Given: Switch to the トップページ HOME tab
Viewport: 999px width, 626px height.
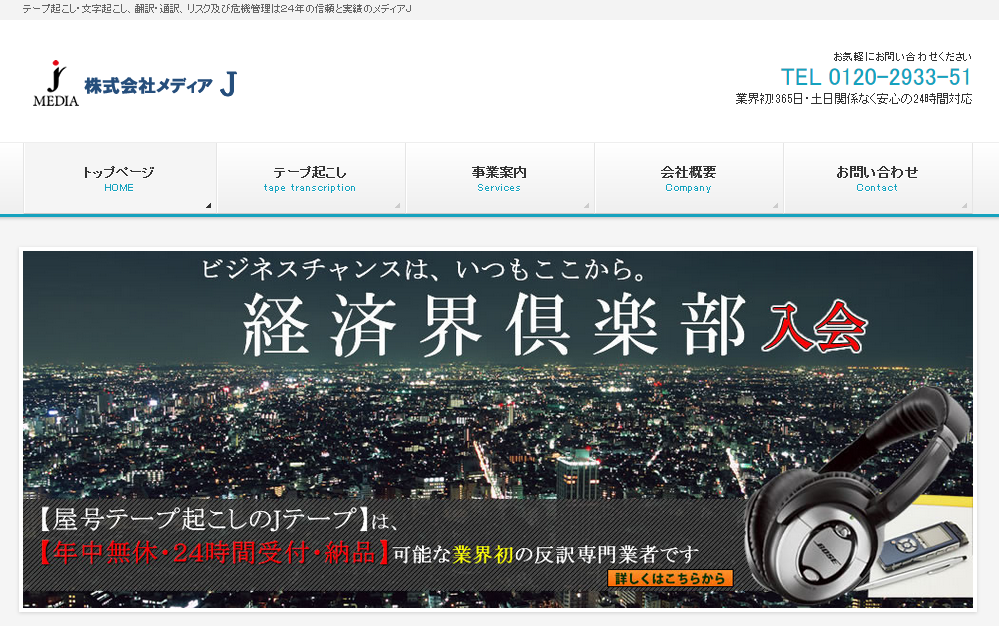Looking at the screenshot, I should coord(120,178).
